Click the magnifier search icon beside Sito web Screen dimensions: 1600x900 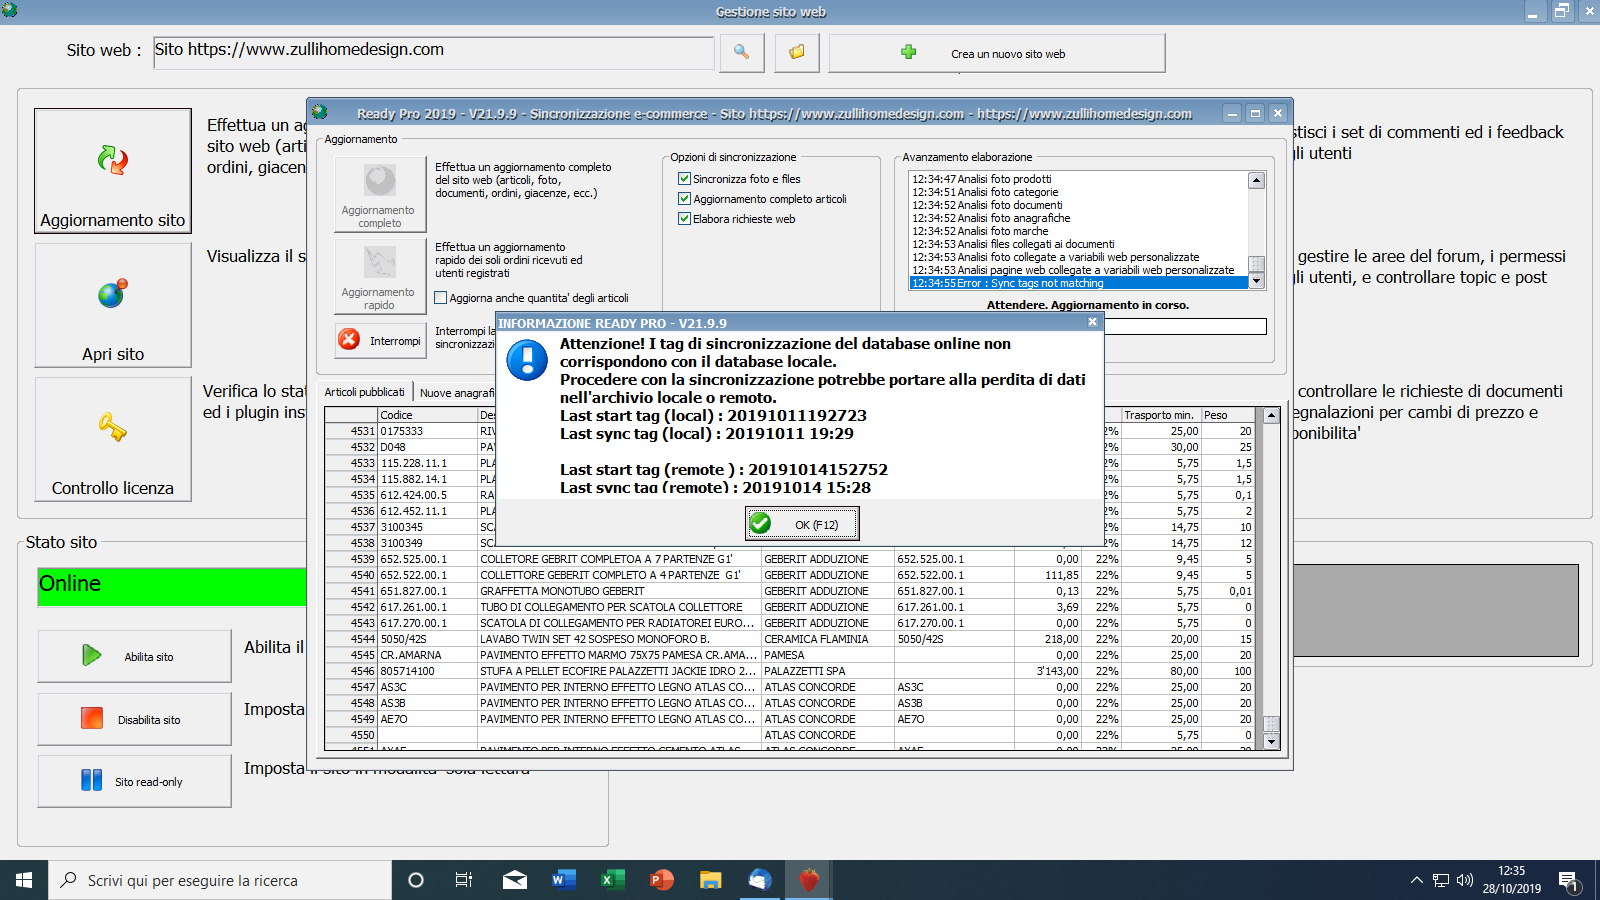point(741,52)
